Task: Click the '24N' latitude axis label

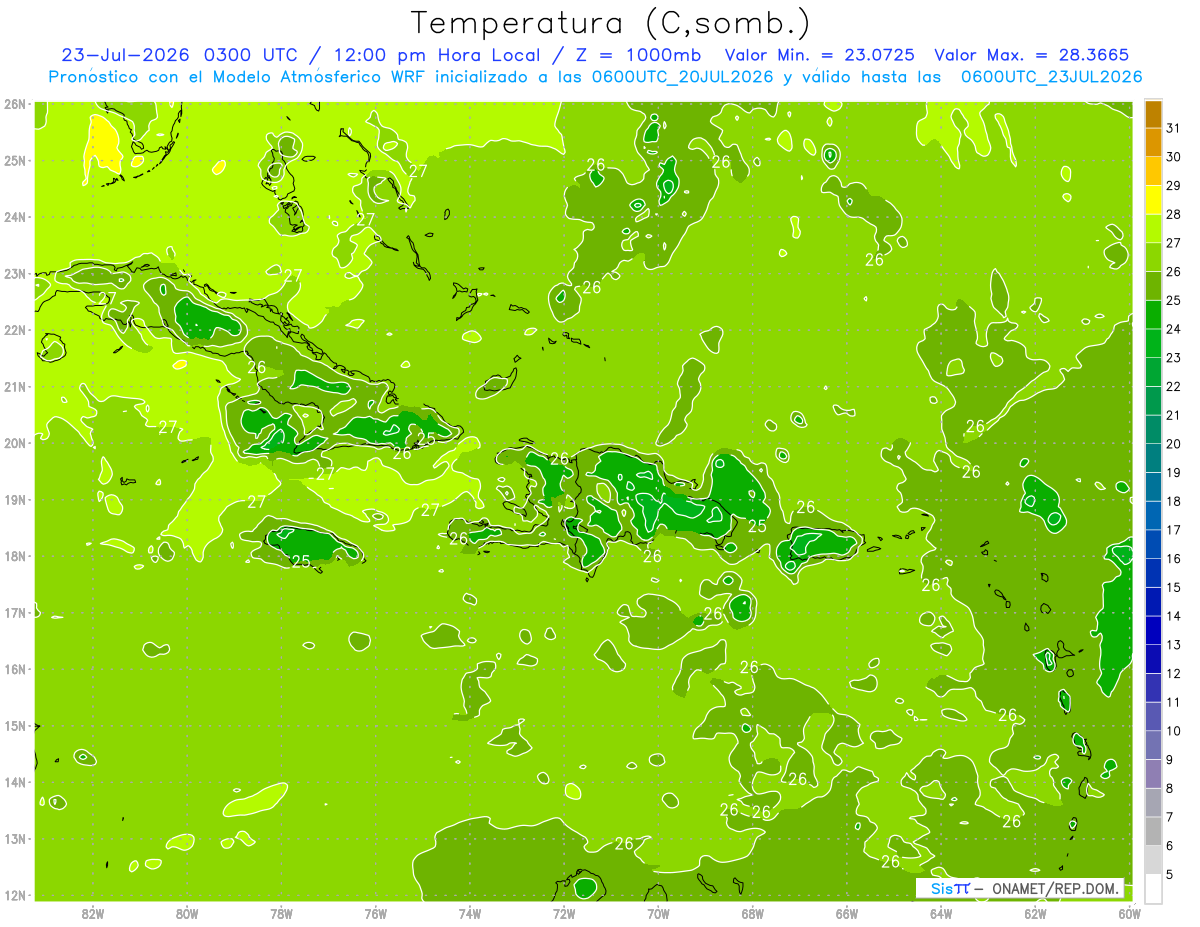Action: (14, 217)
